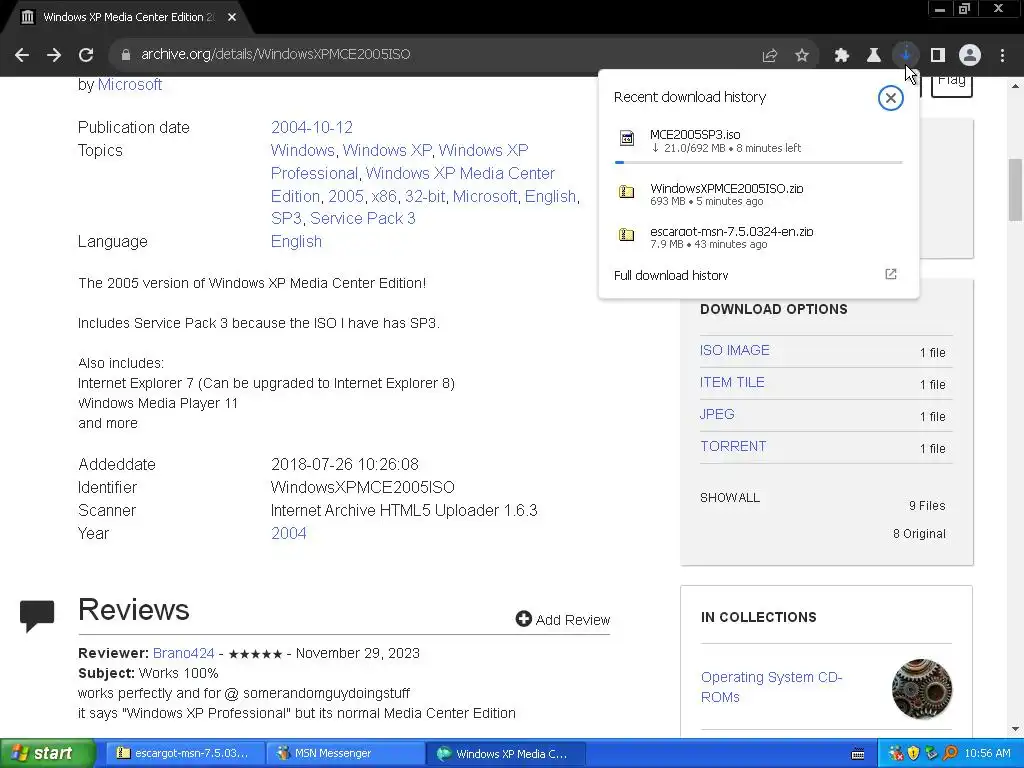The width and height of the screenshot is (1024, 768).
Task: Open the x86 topic link
Action: (384, 197)
